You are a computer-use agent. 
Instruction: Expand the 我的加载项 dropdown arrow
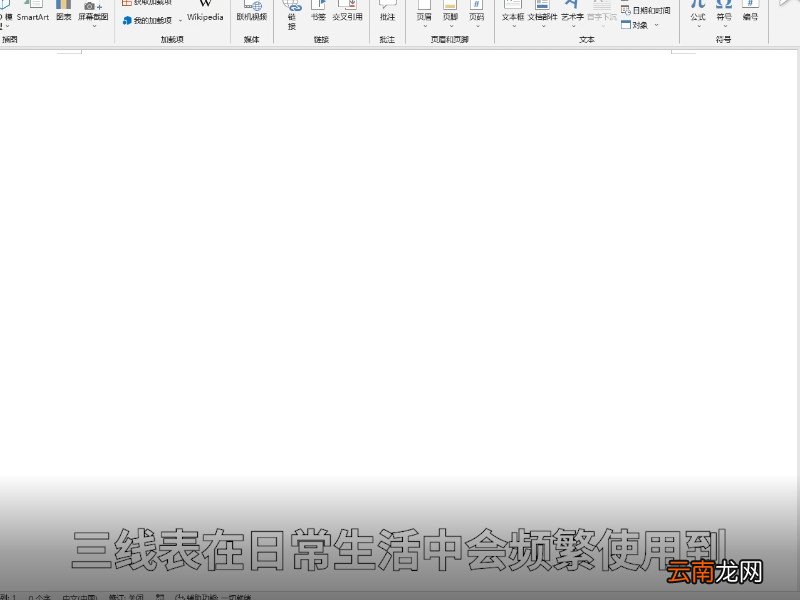click(180, 21)
